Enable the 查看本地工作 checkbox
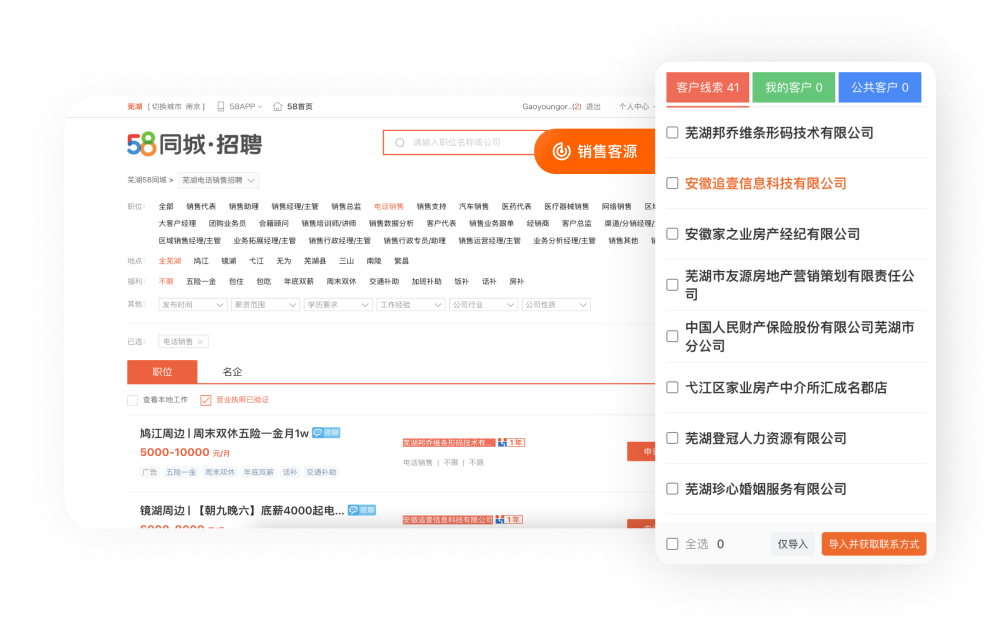The image size is (1001, 632). point(133,400)
